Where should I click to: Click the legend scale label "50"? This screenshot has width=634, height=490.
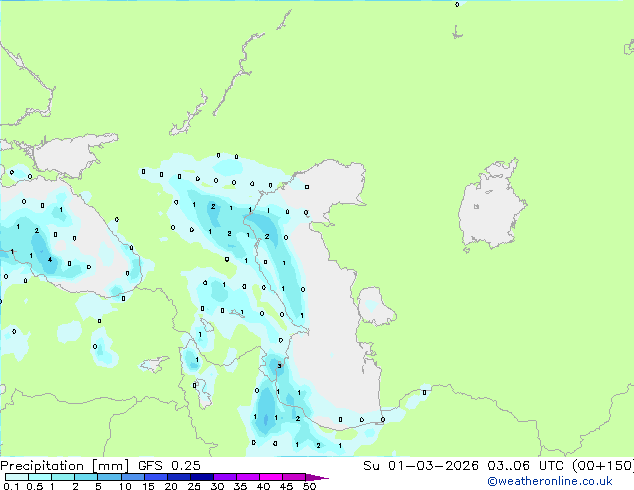[309, 486]
